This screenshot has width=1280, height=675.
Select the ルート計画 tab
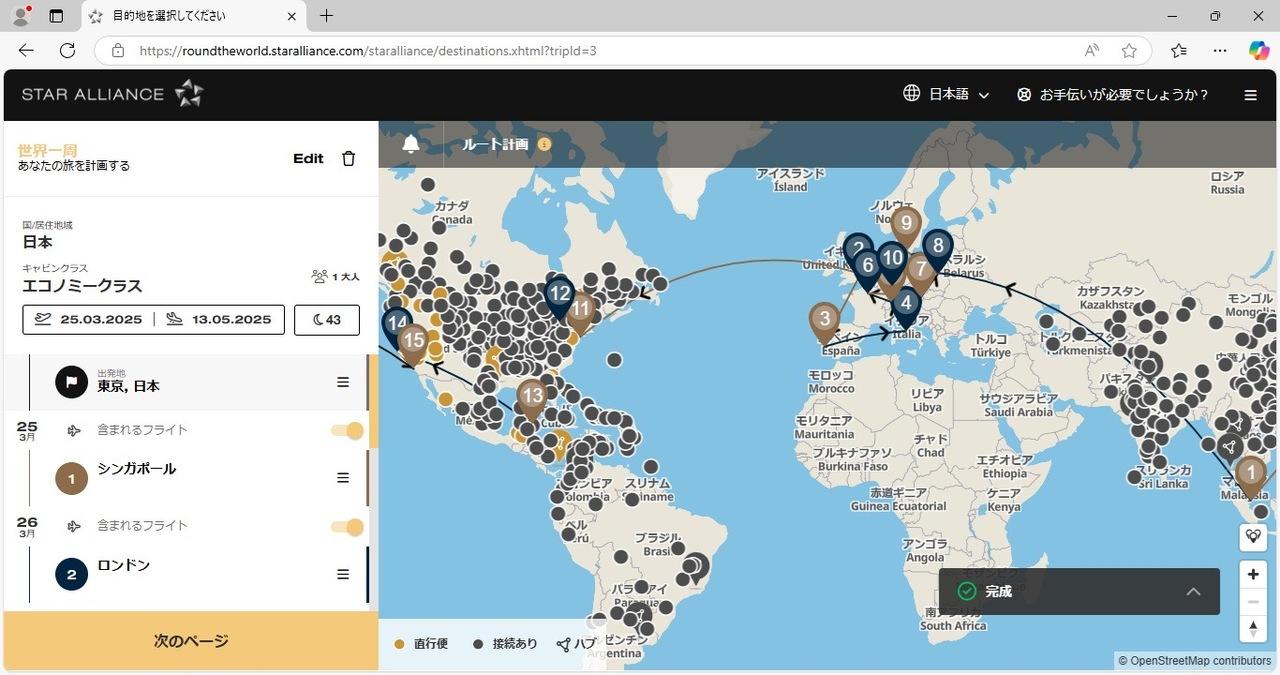pyautogui.click(x=495, y=144)
